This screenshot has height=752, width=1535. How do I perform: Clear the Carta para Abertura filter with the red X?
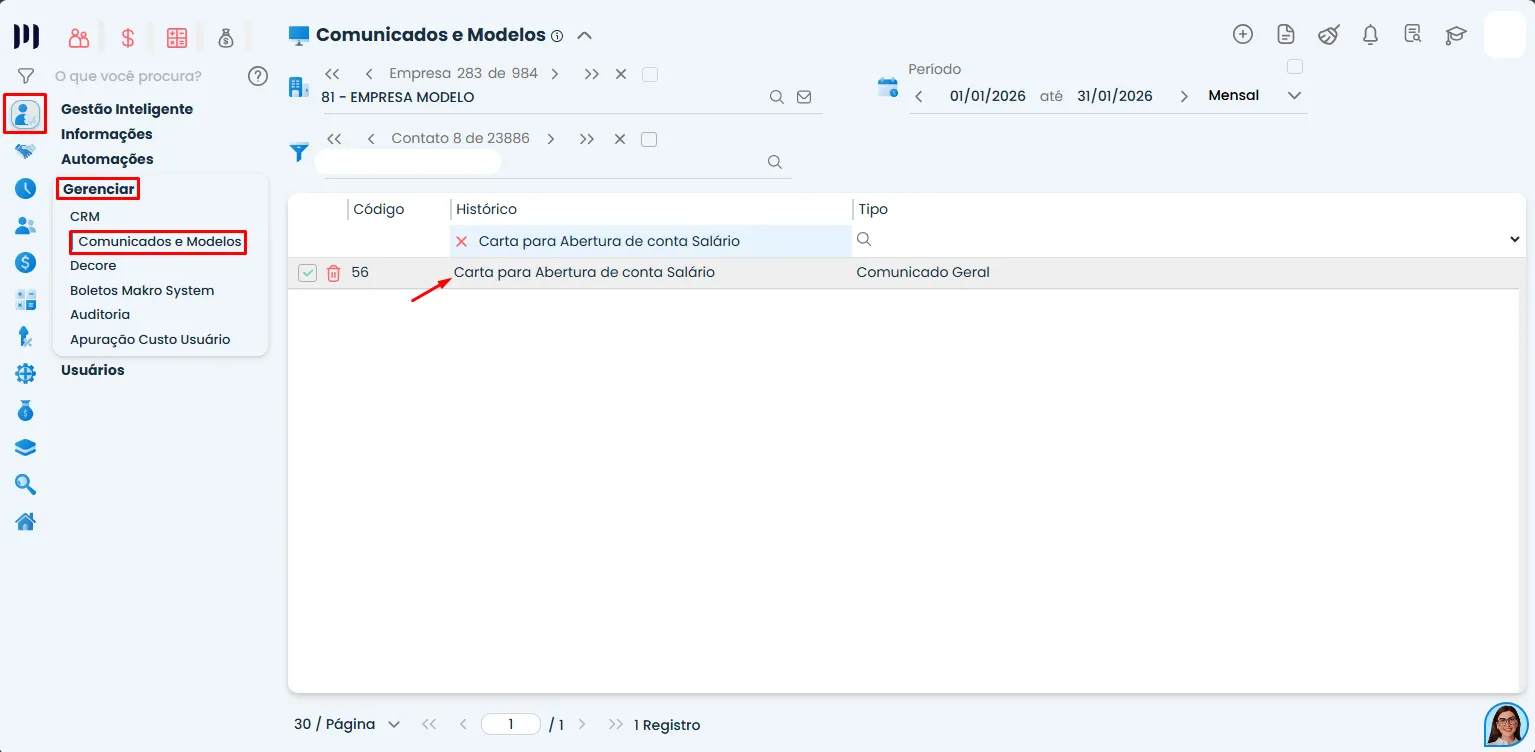pyautogui.click(x=460, y=240)
